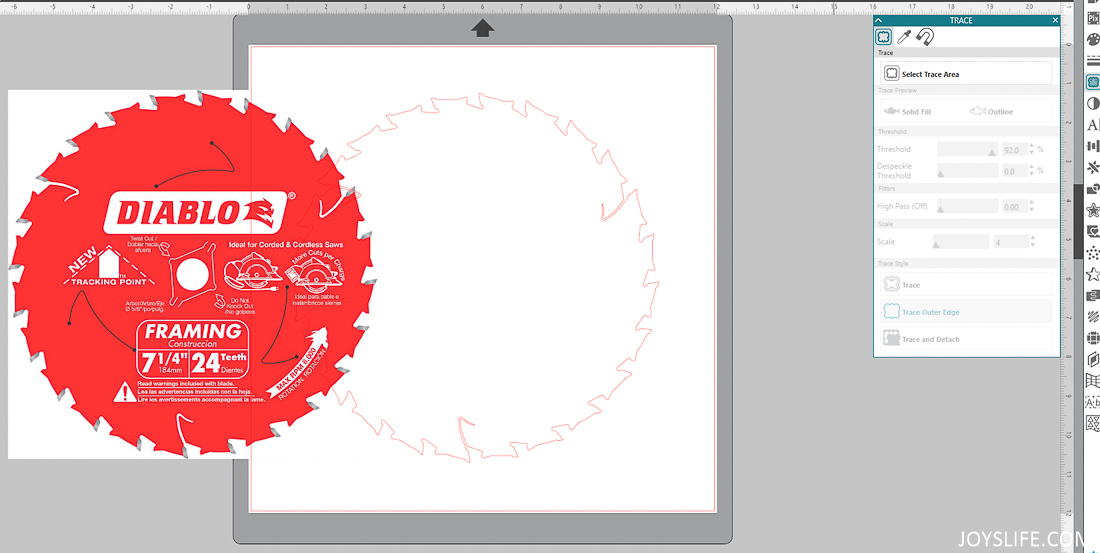Click the vertical scrollbar thumb
Screen dimensions: 1100x553
pos(1076,221)
